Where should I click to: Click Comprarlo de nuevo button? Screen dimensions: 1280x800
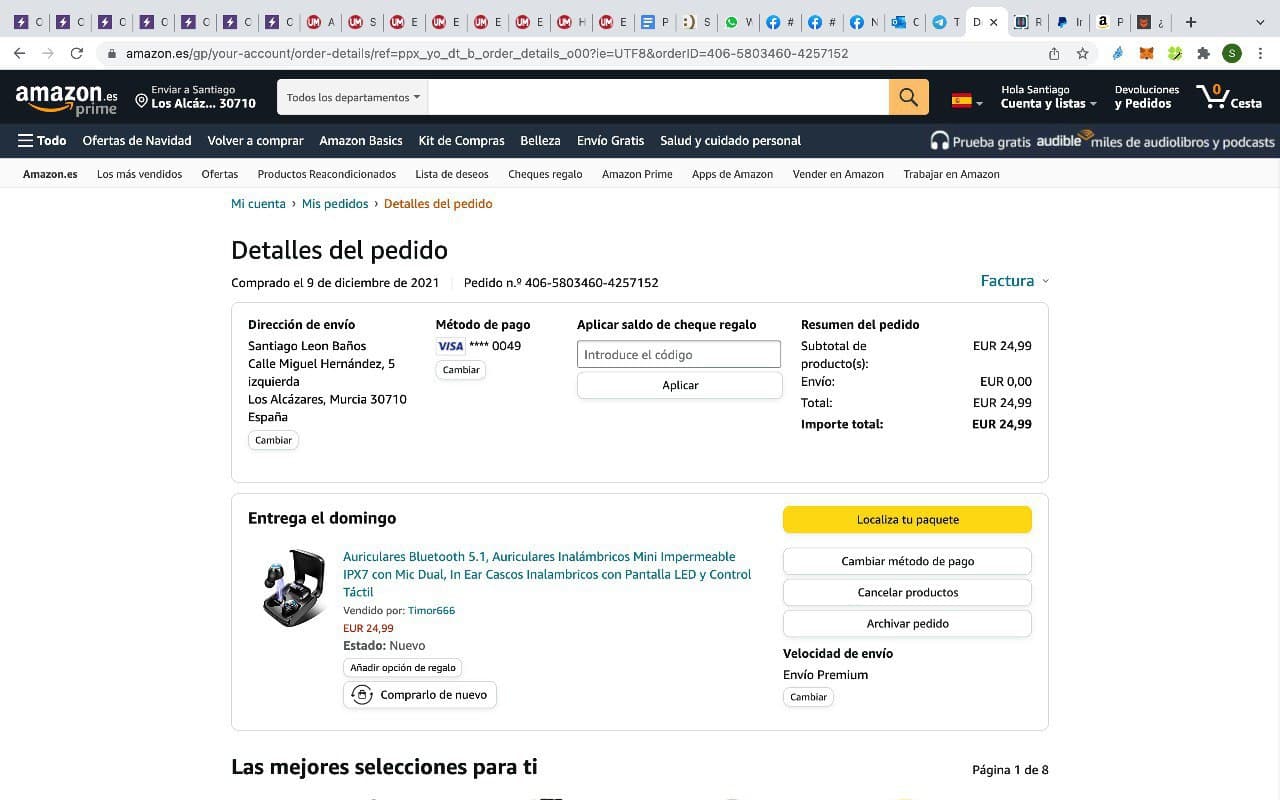pos(420,695)
